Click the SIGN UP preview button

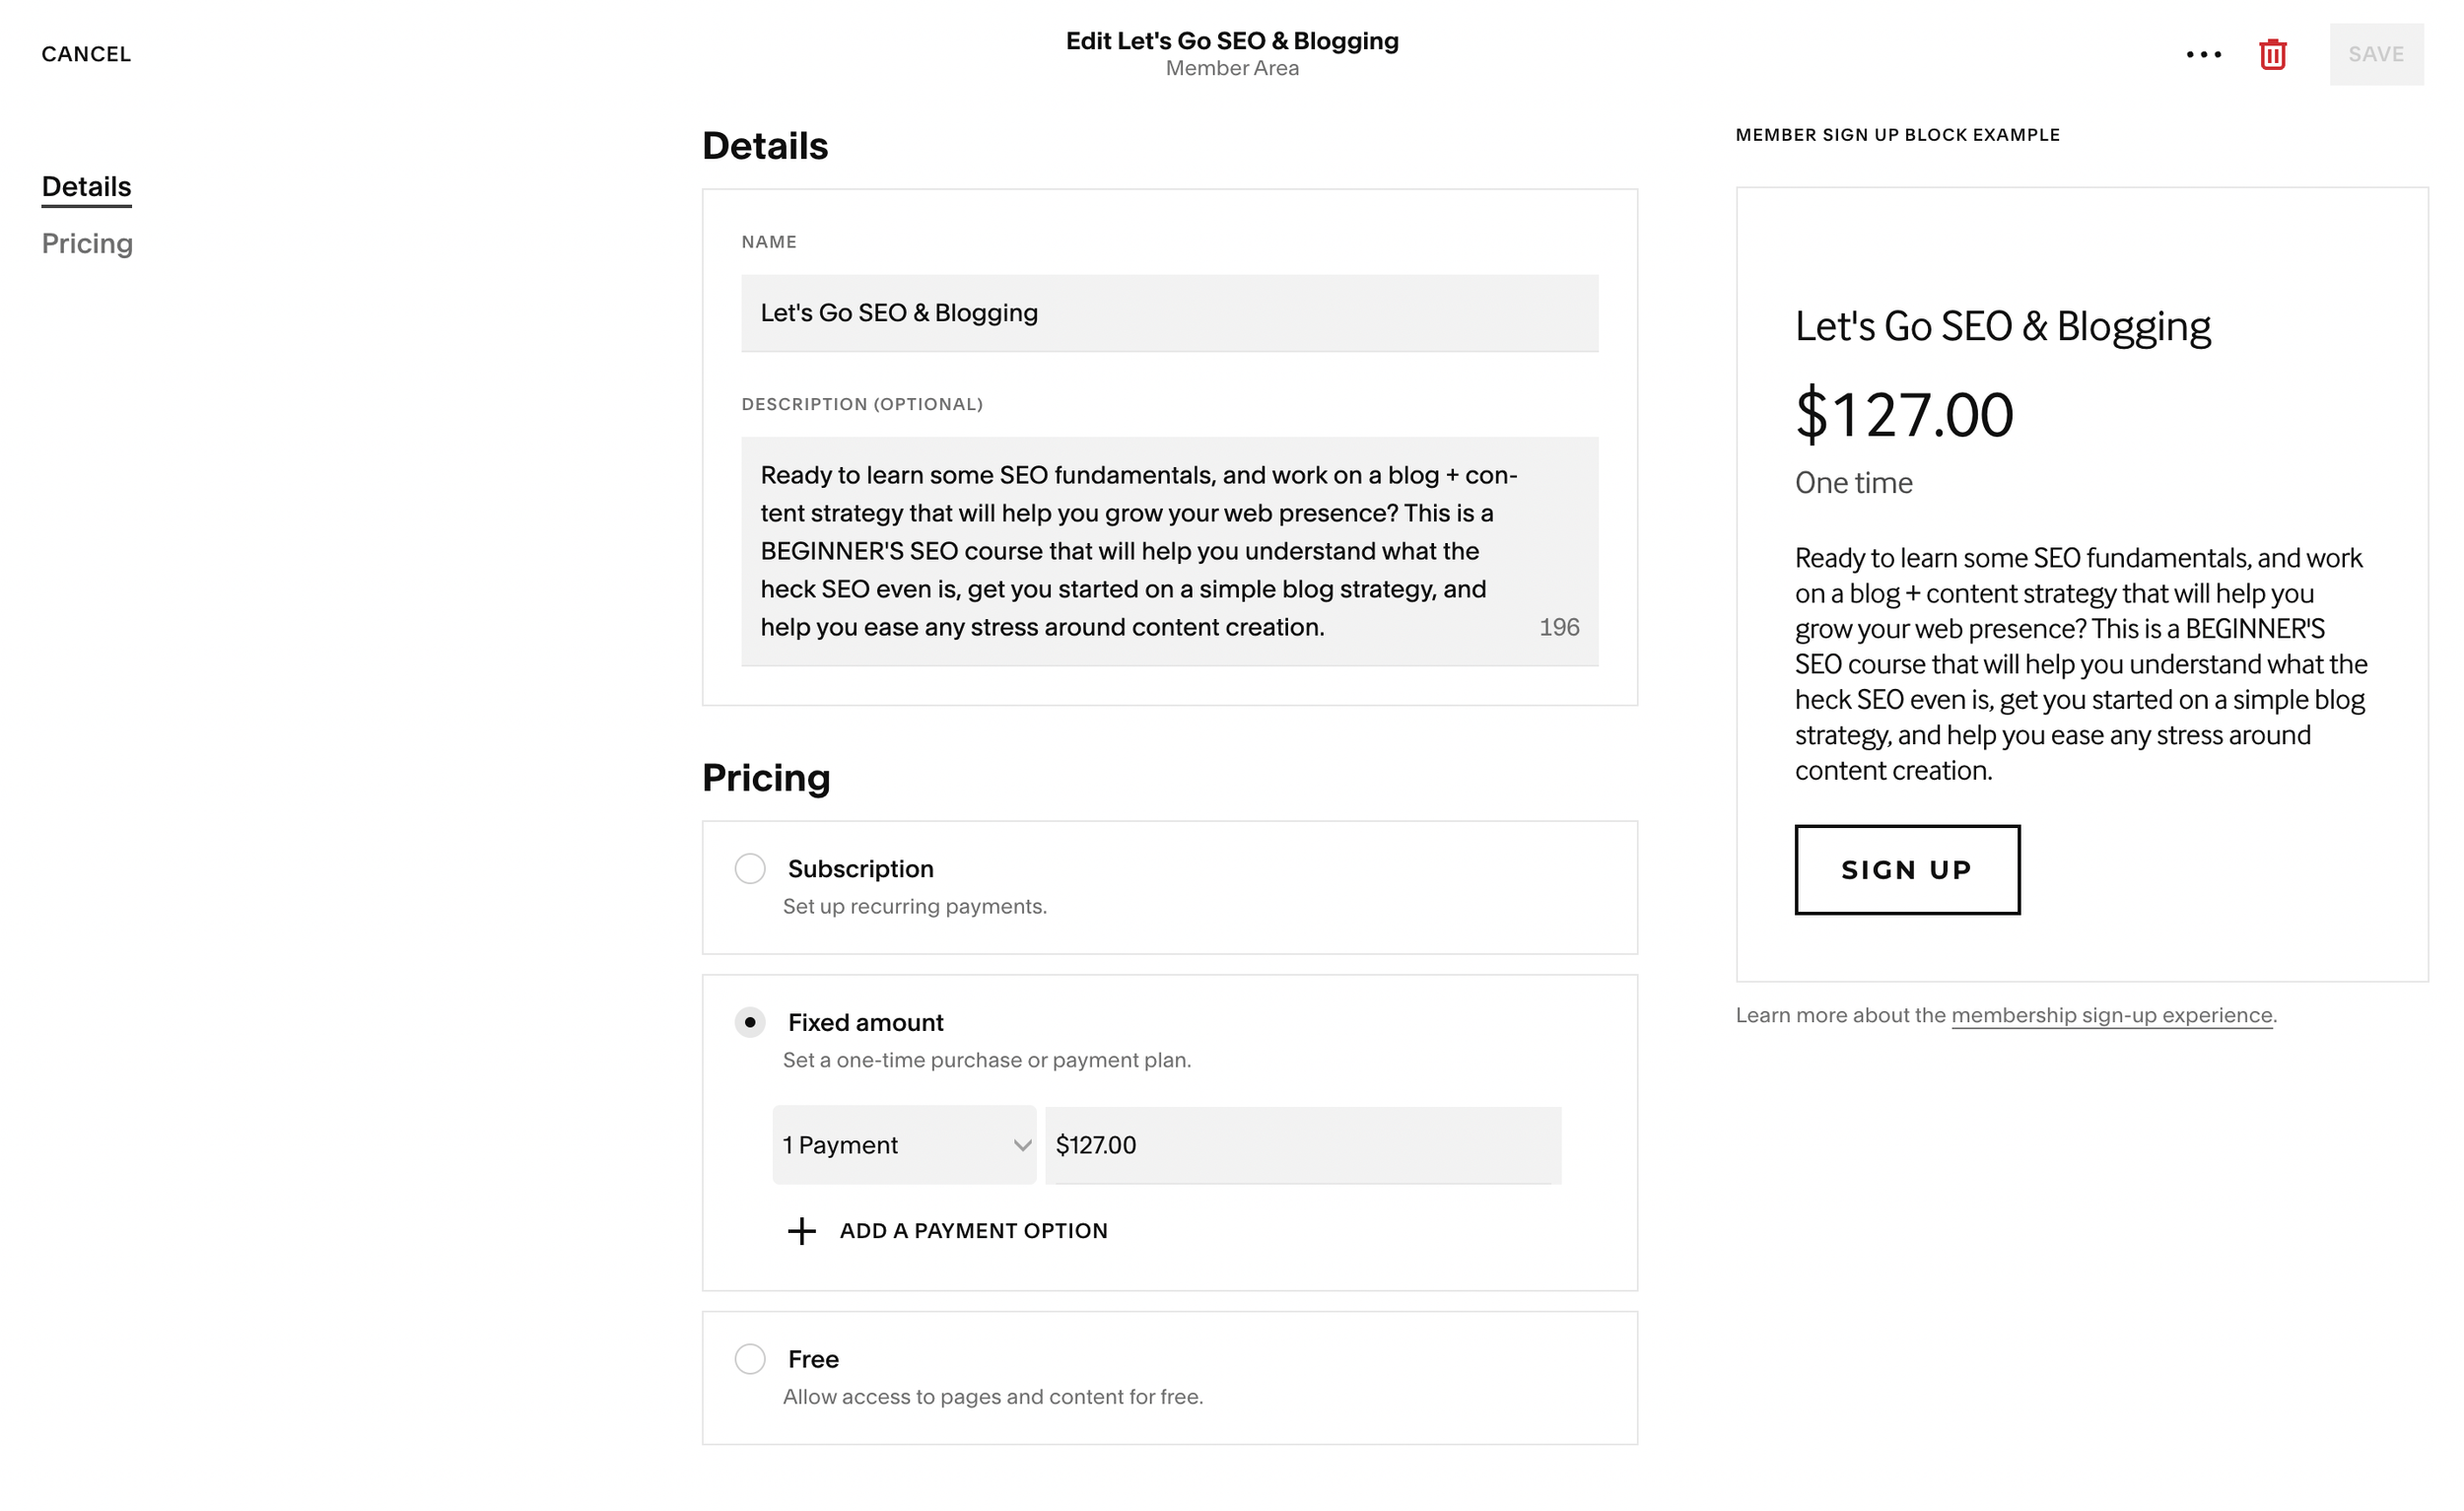[x=1906, y=869]
